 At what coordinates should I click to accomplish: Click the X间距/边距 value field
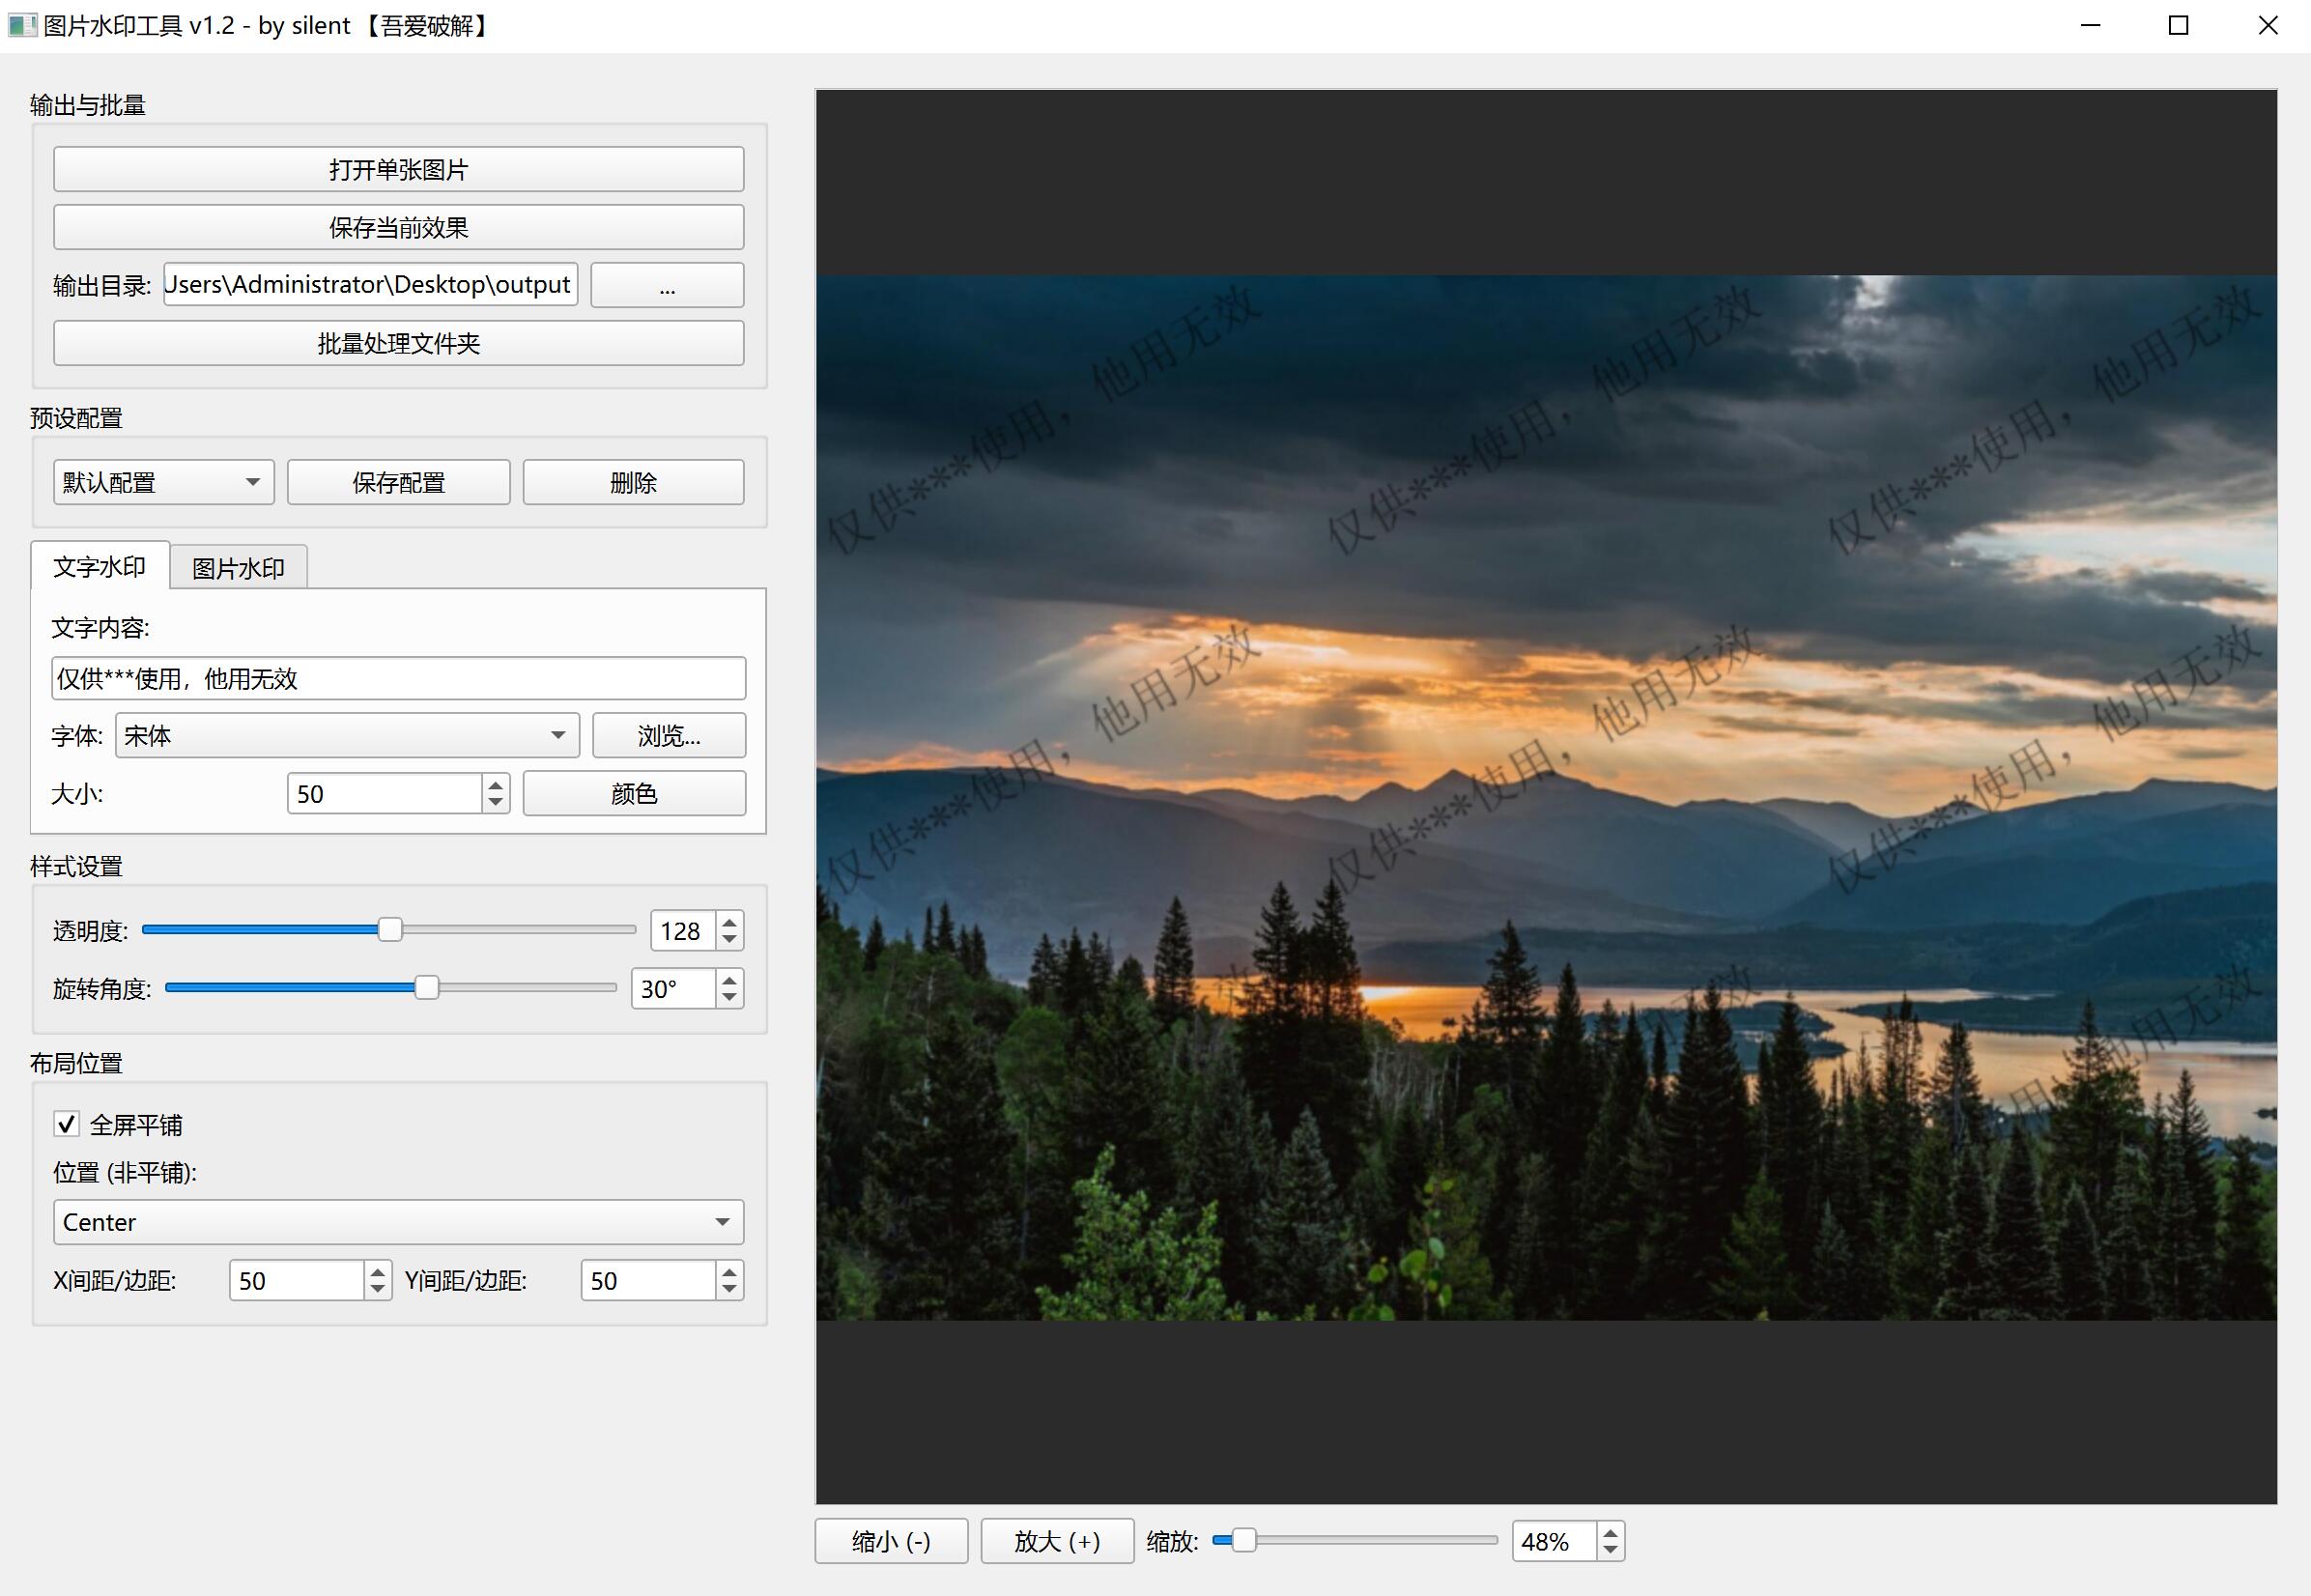tap(296, 1281)
